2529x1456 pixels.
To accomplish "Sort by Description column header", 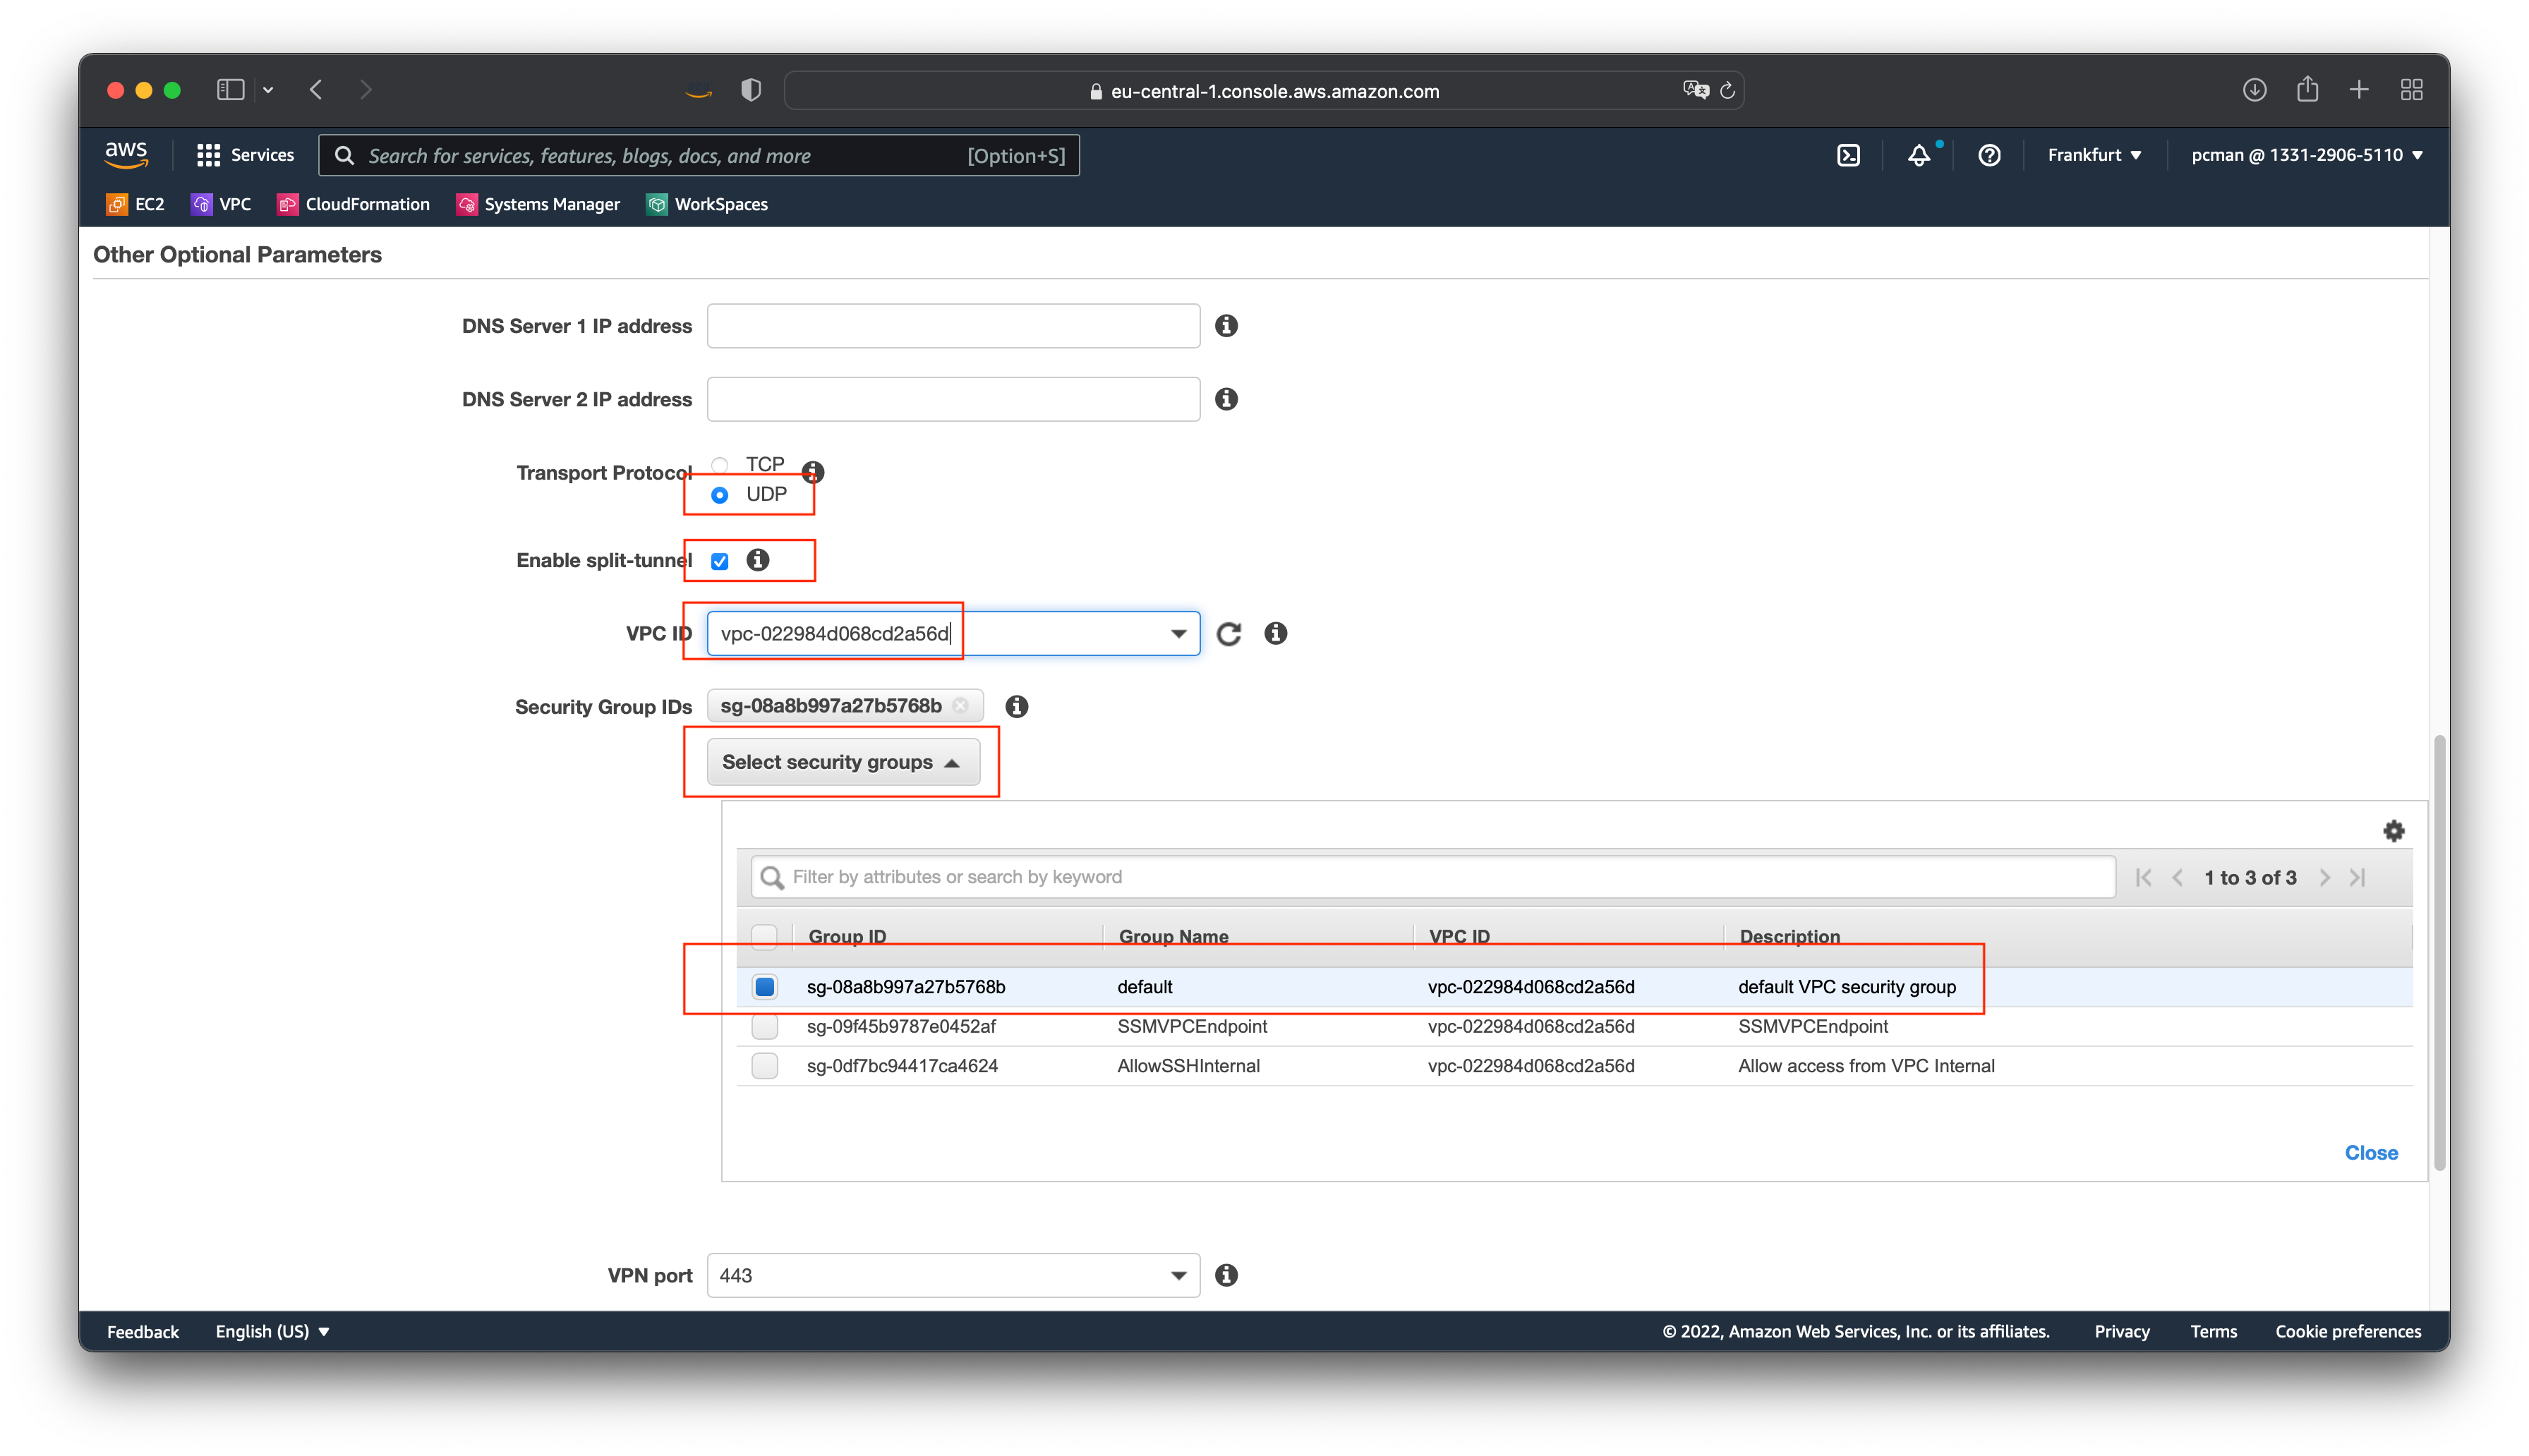I will (x=1789, y=936).
